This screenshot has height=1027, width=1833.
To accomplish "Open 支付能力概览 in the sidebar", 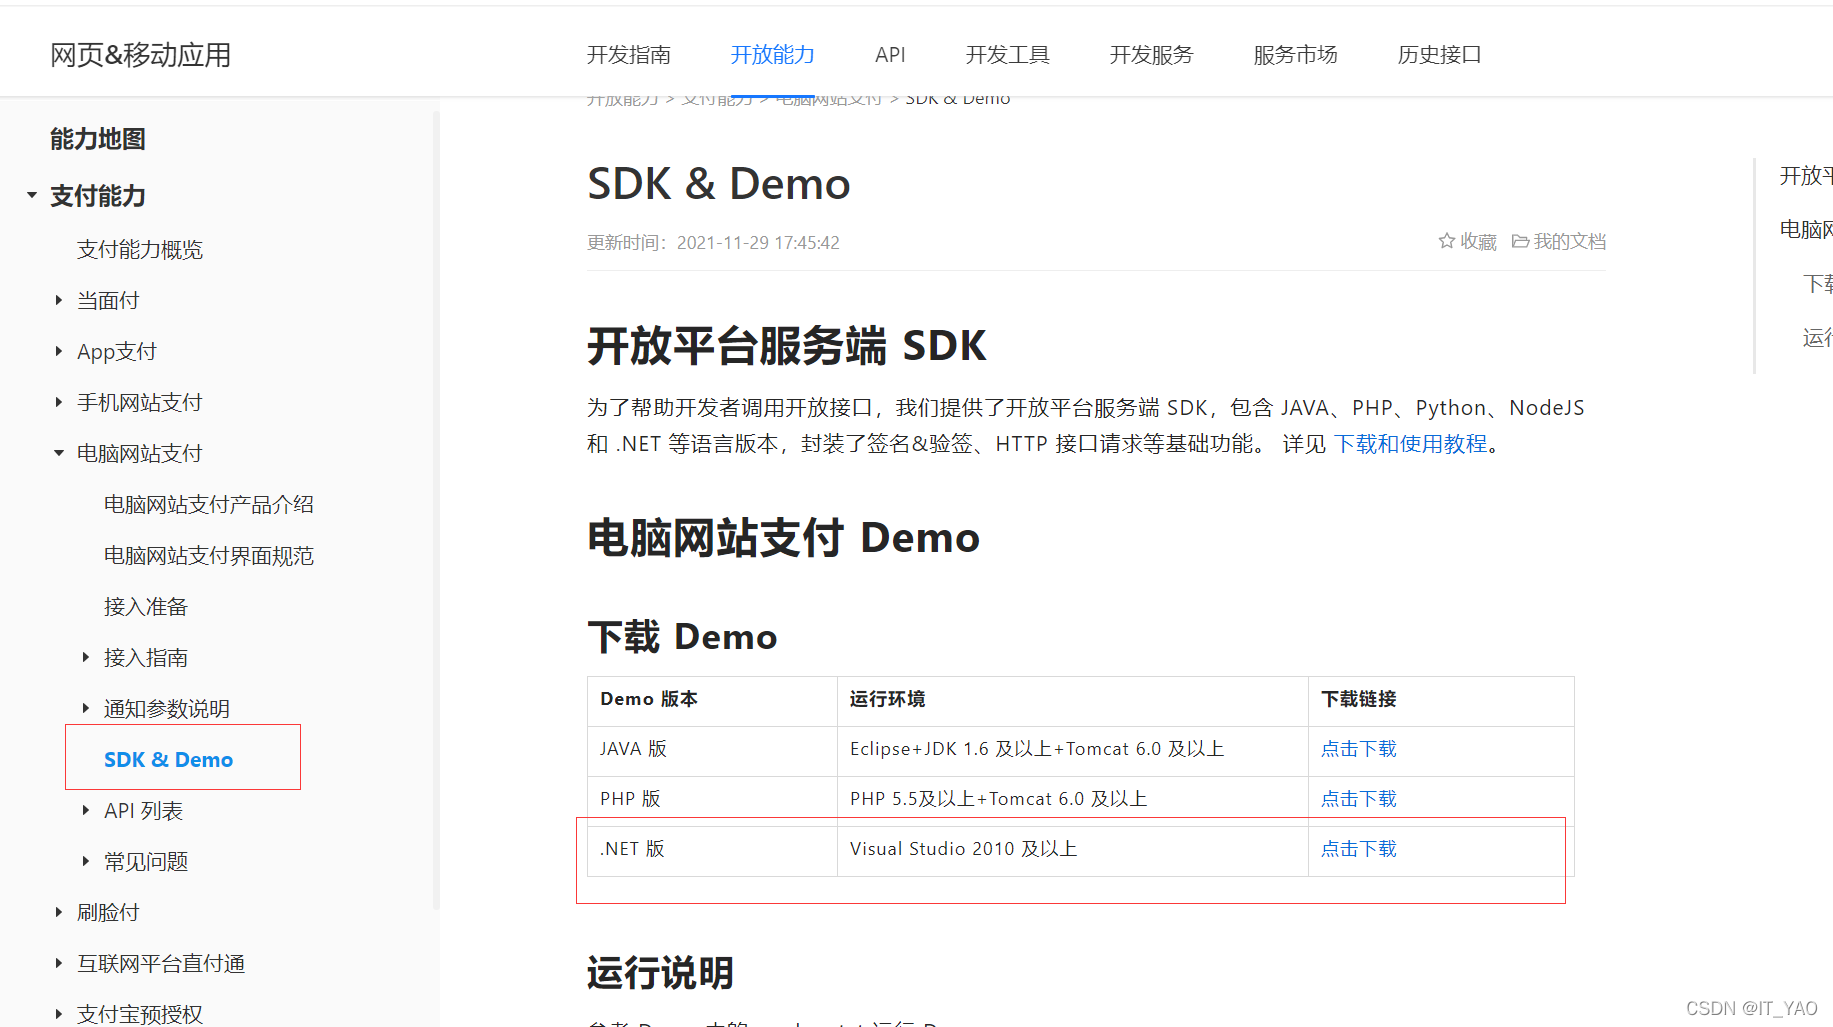I will 140,249.
